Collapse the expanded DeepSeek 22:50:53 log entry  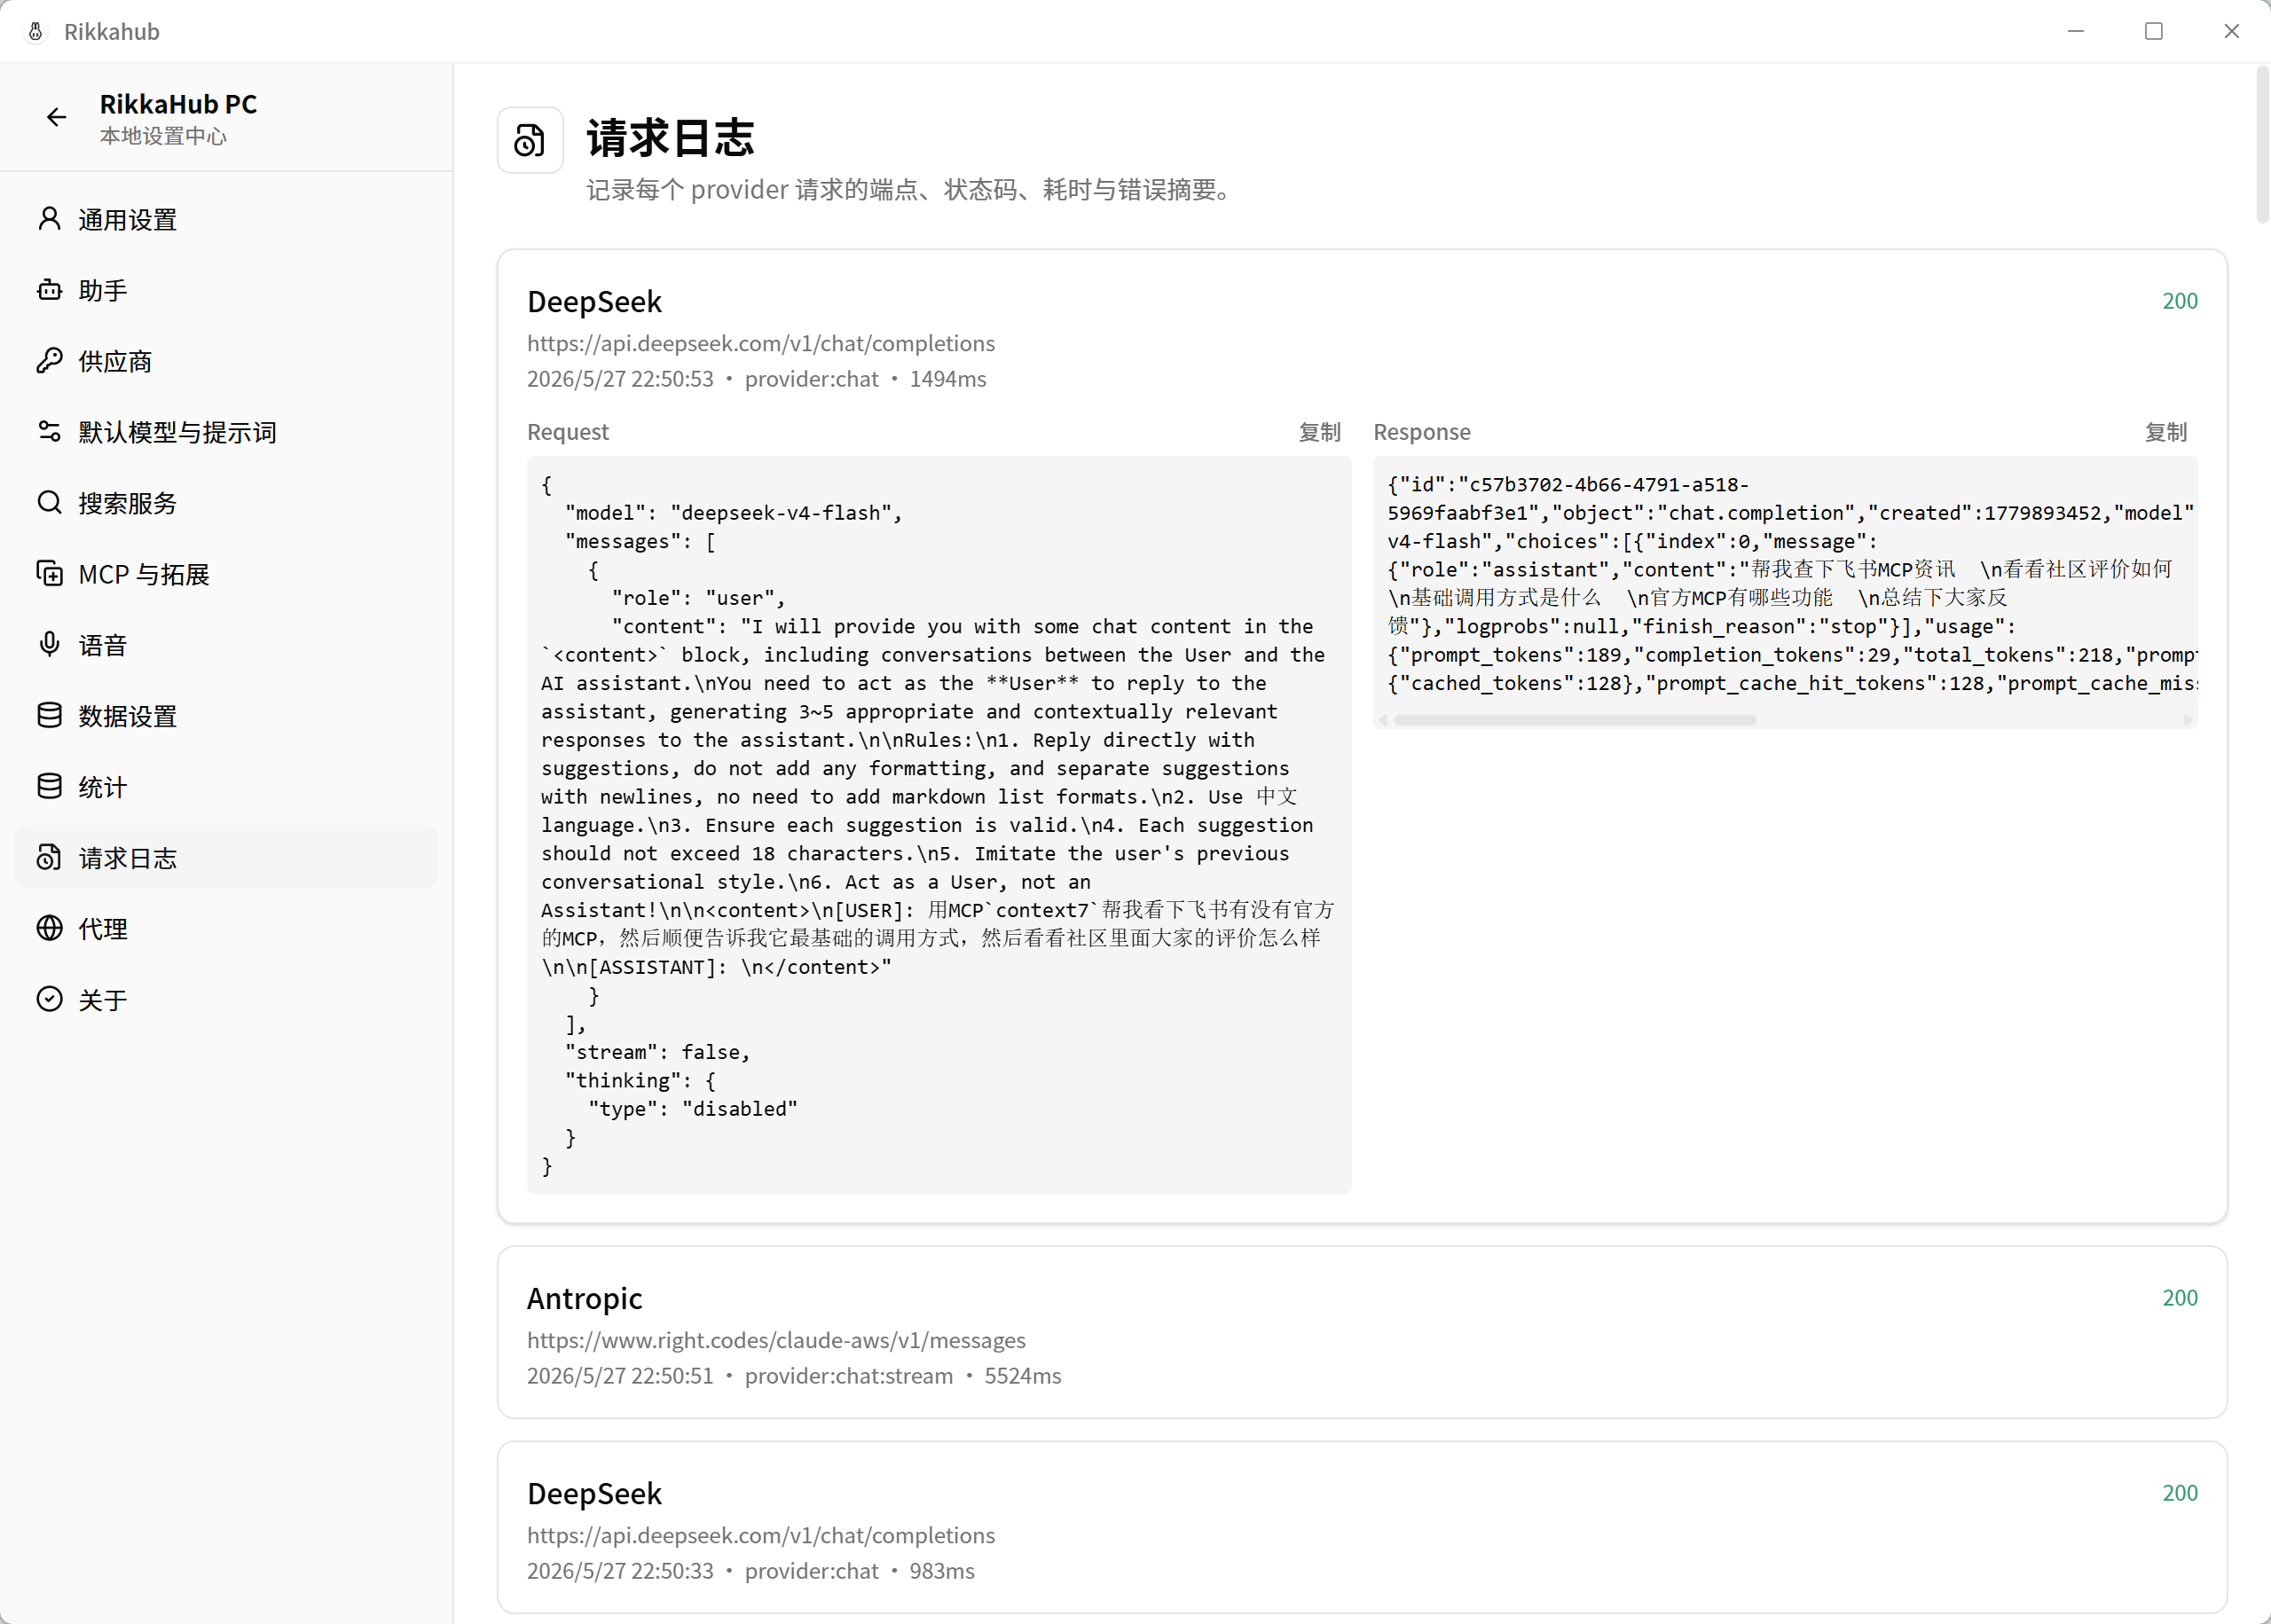point(1362,338)
